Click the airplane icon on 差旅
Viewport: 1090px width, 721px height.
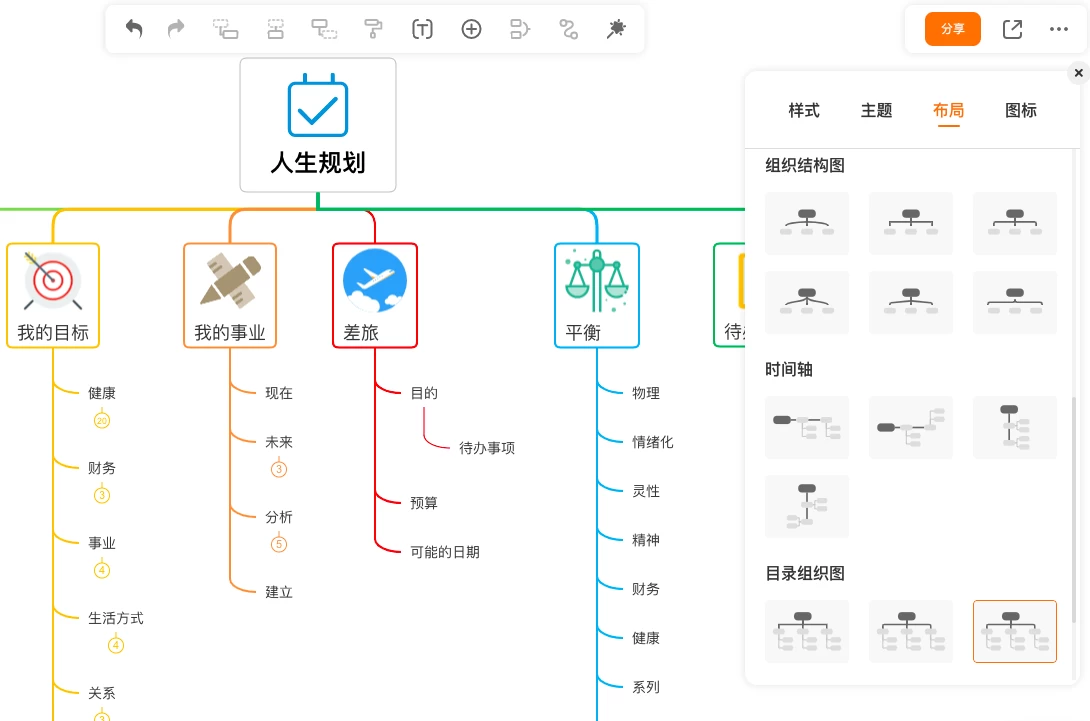(375, 280)
